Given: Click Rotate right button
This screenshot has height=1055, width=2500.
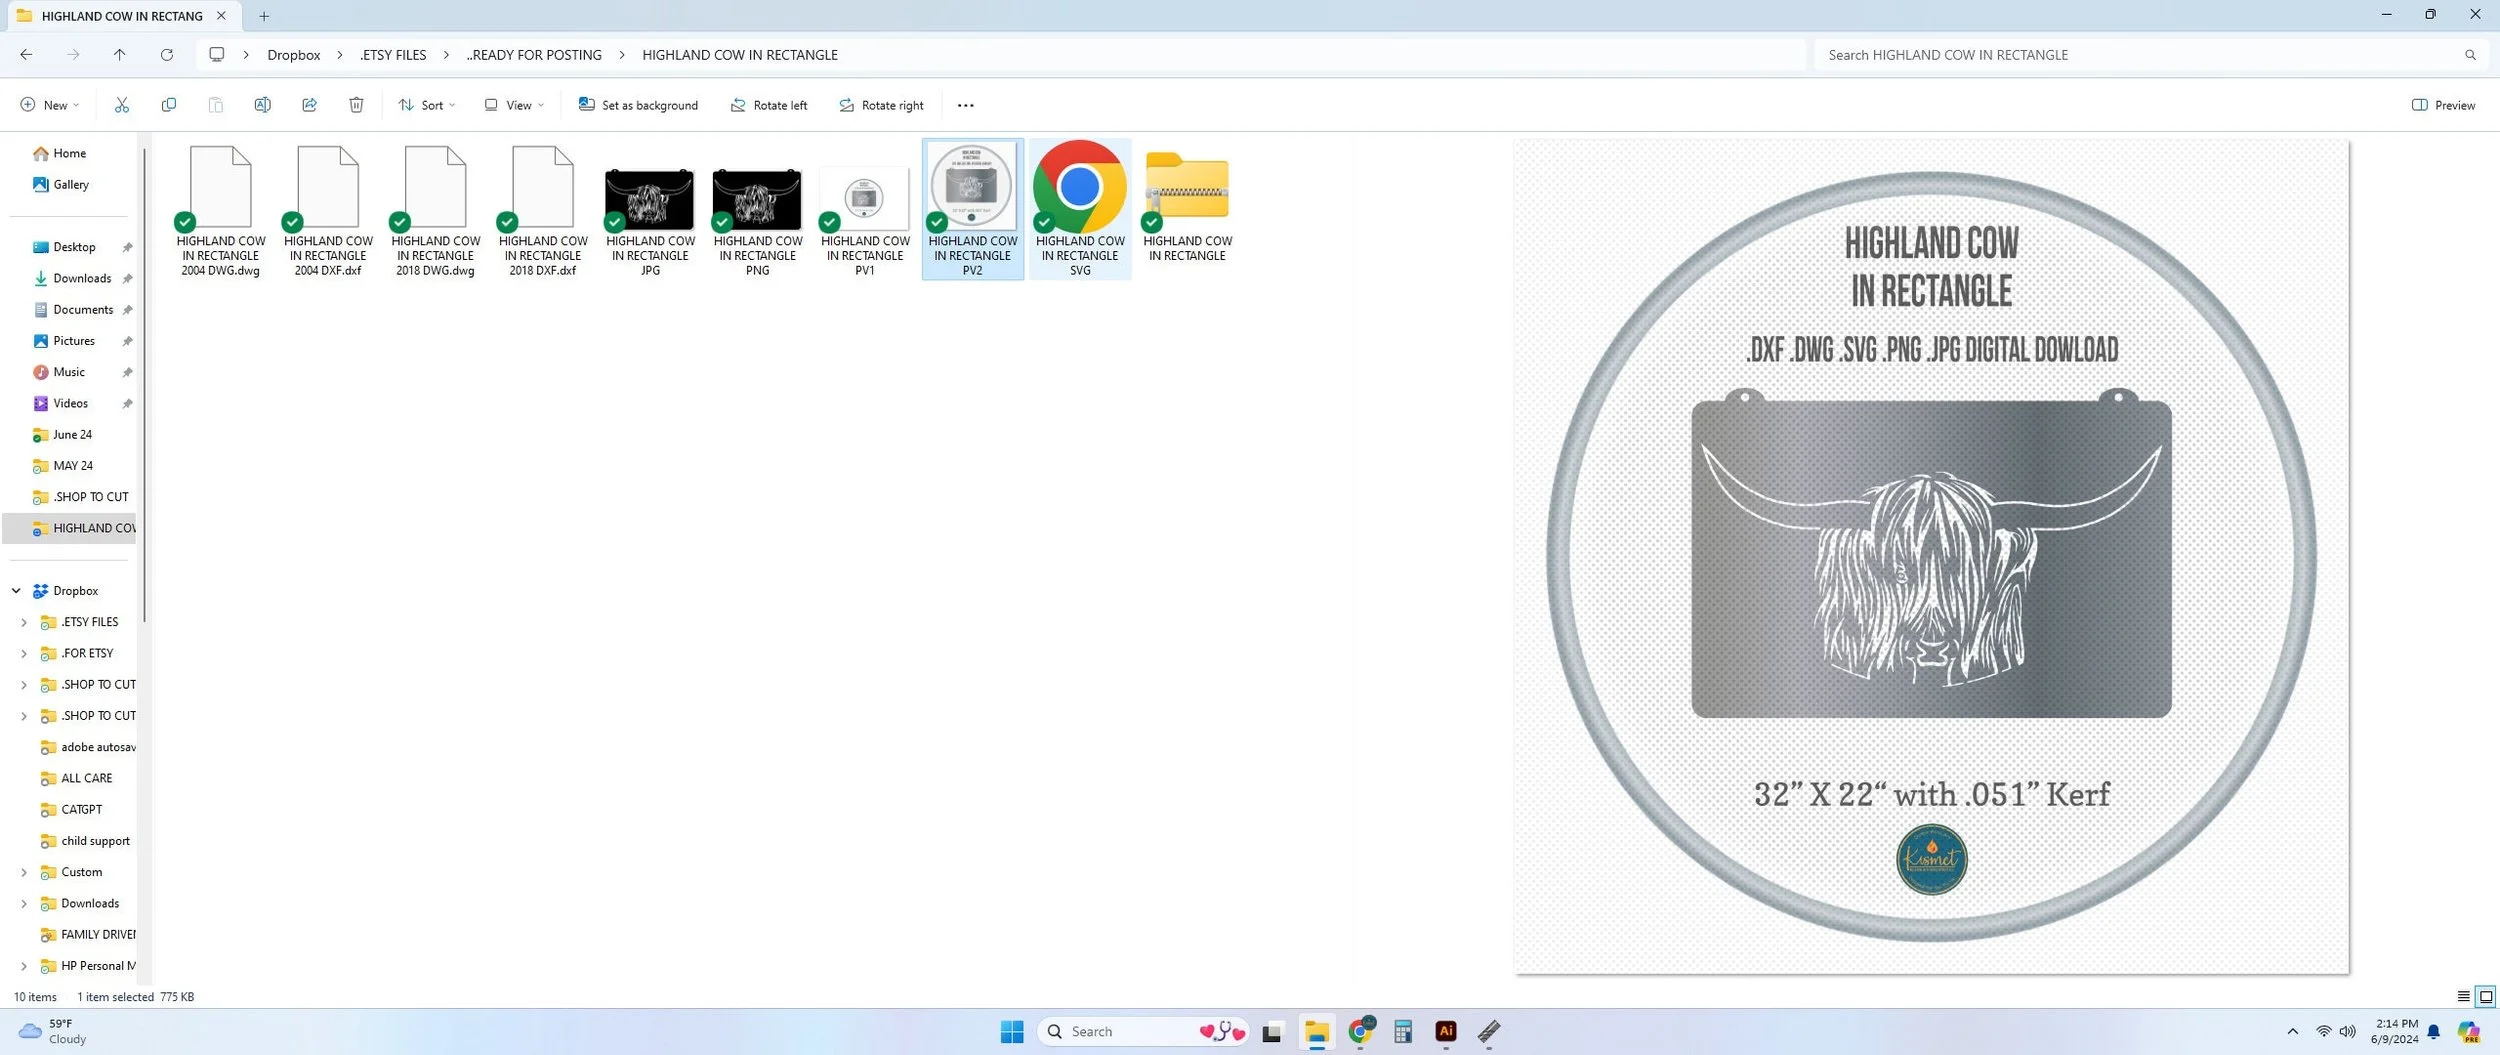Looking at the screenshot, I should click(x=881, y=105).
